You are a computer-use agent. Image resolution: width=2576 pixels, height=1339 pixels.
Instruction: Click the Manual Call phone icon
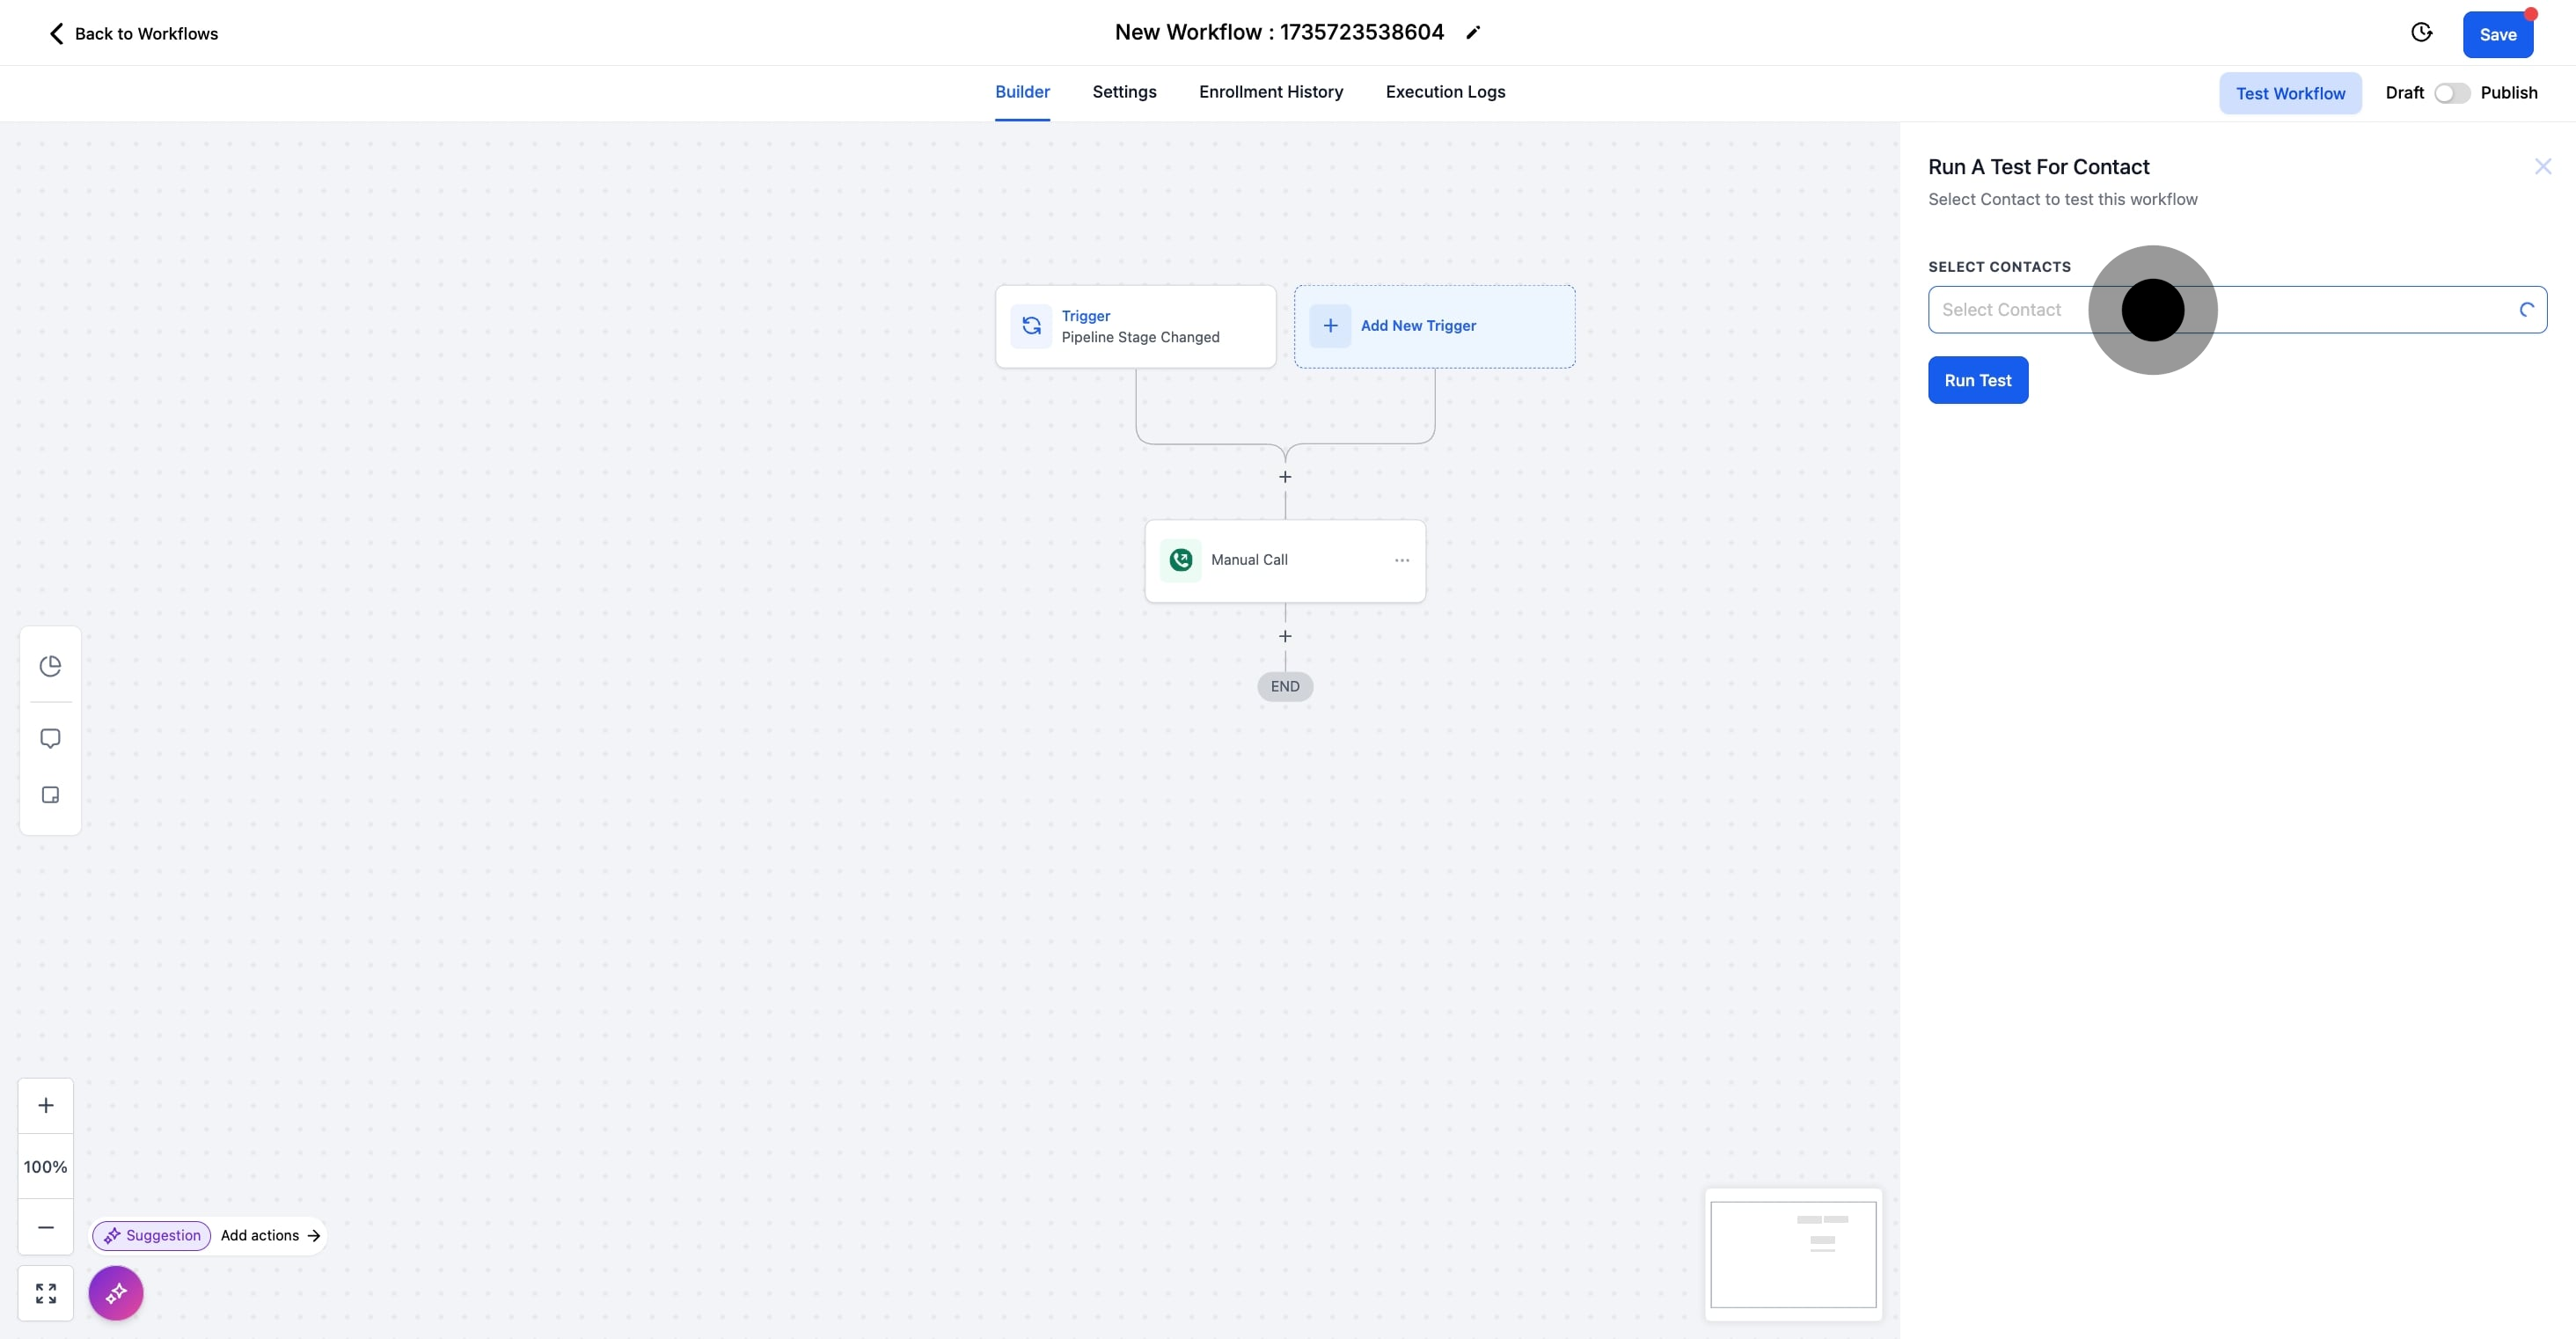click(1181, 560)
